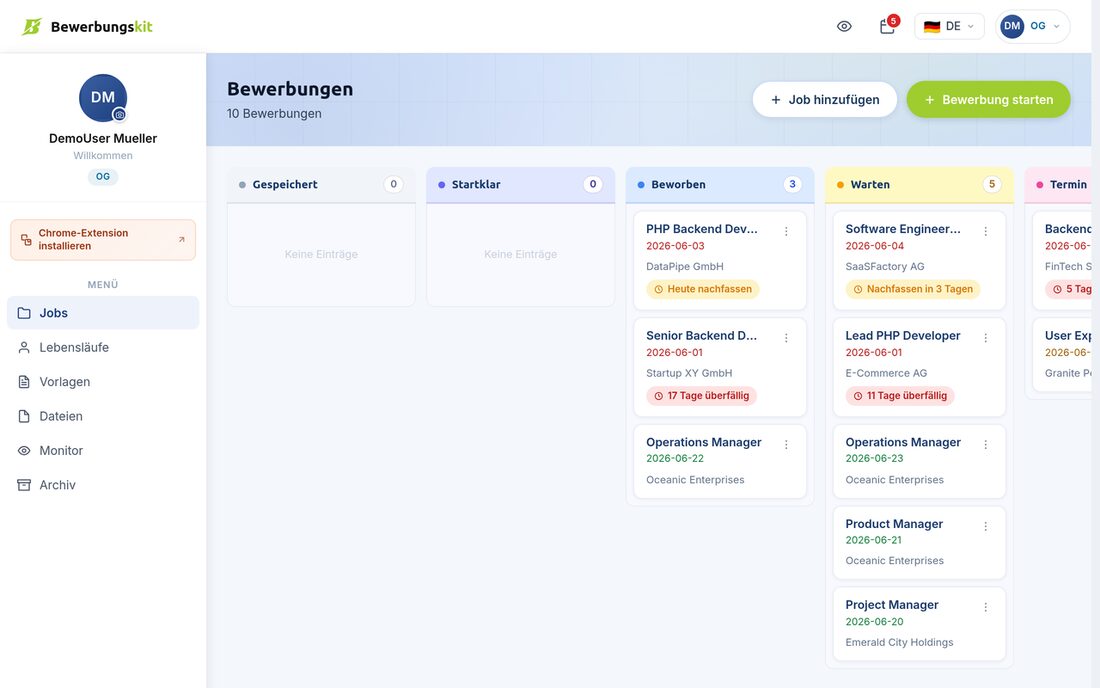
Task: Open notifications icon with badge 5
Action: tap(887, 27)
